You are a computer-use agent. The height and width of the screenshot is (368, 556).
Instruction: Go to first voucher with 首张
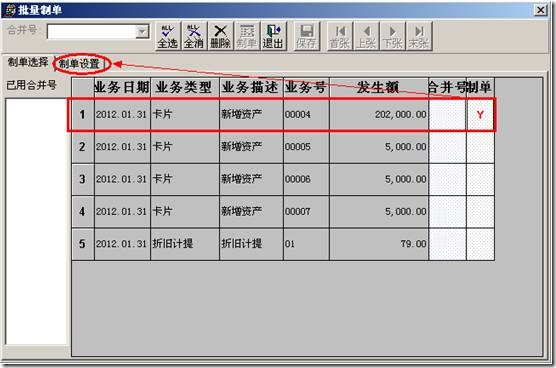tap(340, 36)
